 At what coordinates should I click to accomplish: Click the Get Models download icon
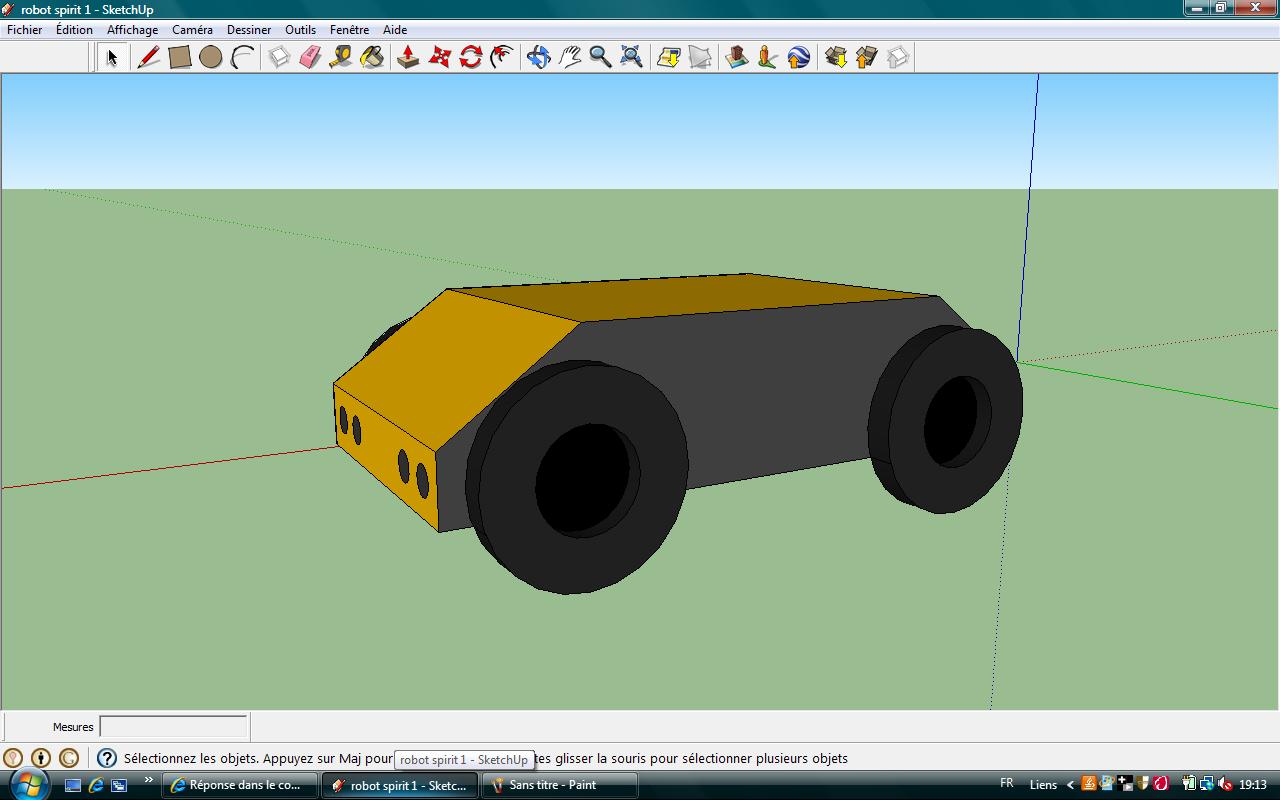tap(836, 57)
